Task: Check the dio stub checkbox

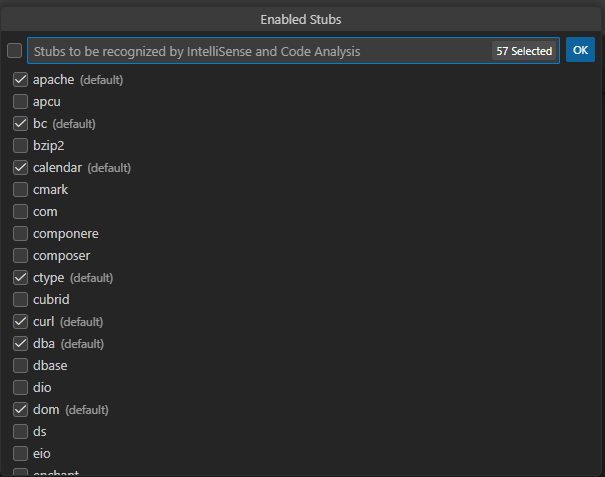Action: [x=20, y=387]
